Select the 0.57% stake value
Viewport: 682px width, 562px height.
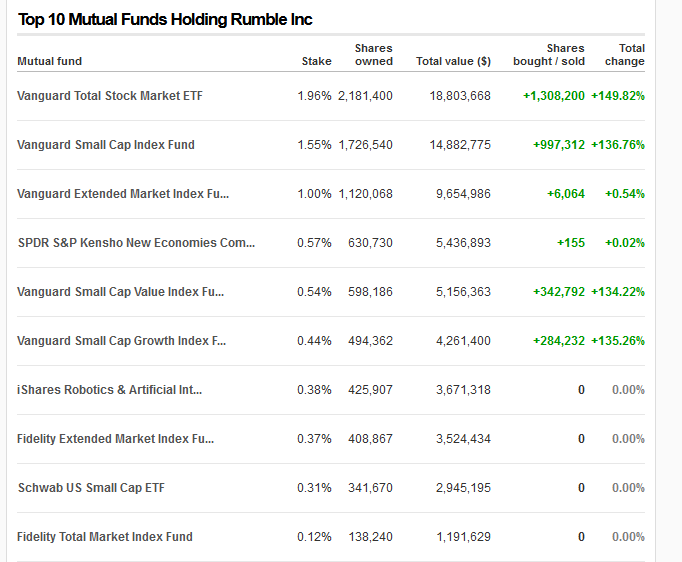(314, 243)
